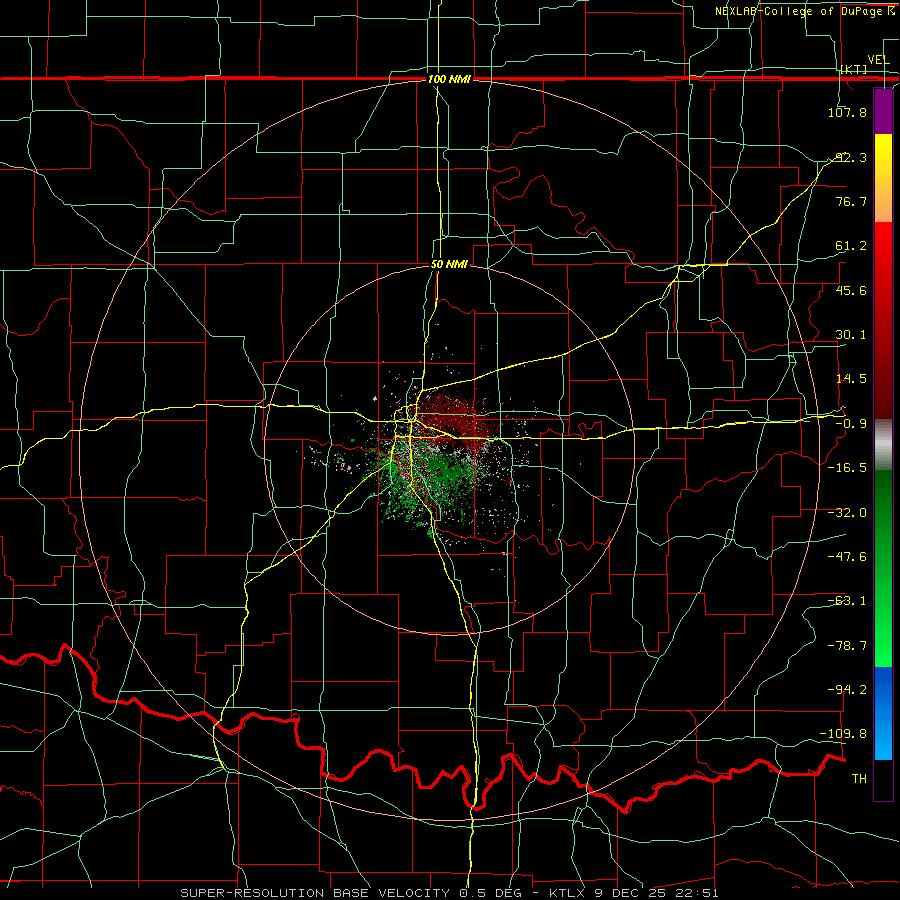Click the Super-Resolution Base Velocity caption

449,893
